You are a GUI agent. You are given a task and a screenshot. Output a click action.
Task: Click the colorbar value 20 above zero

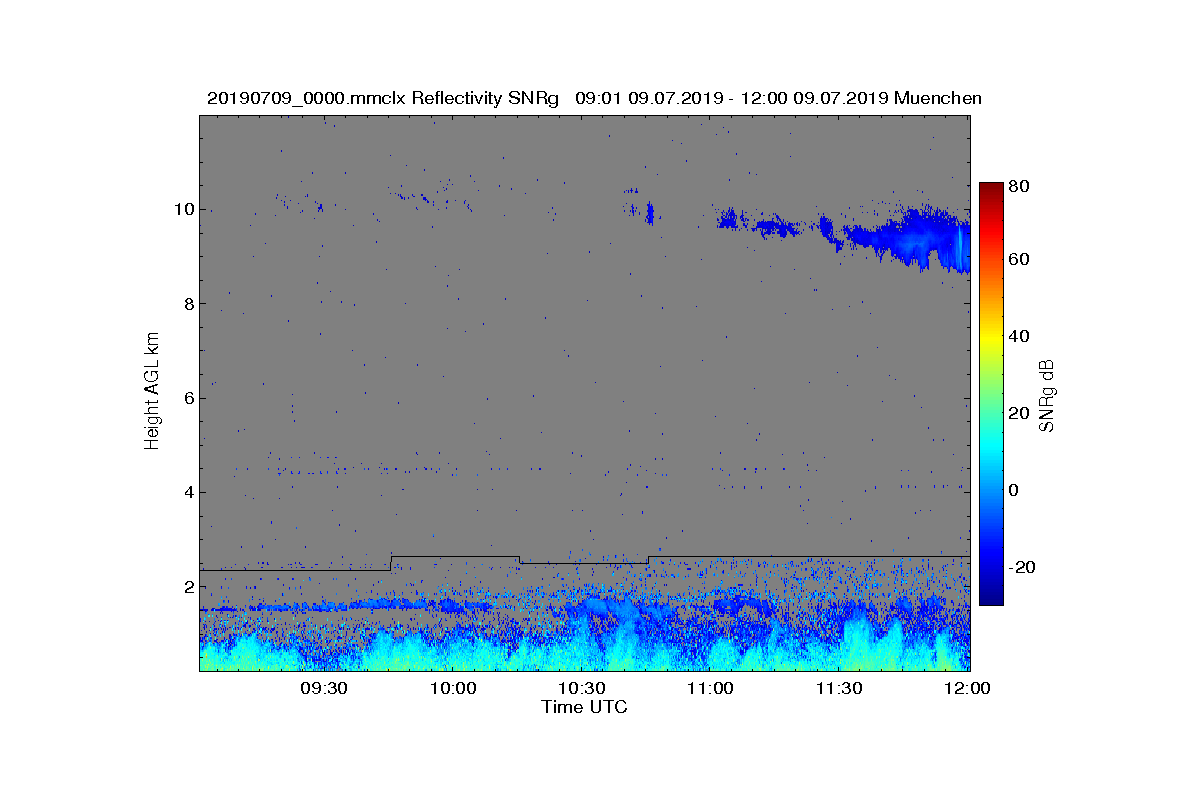coord(1020,413)
